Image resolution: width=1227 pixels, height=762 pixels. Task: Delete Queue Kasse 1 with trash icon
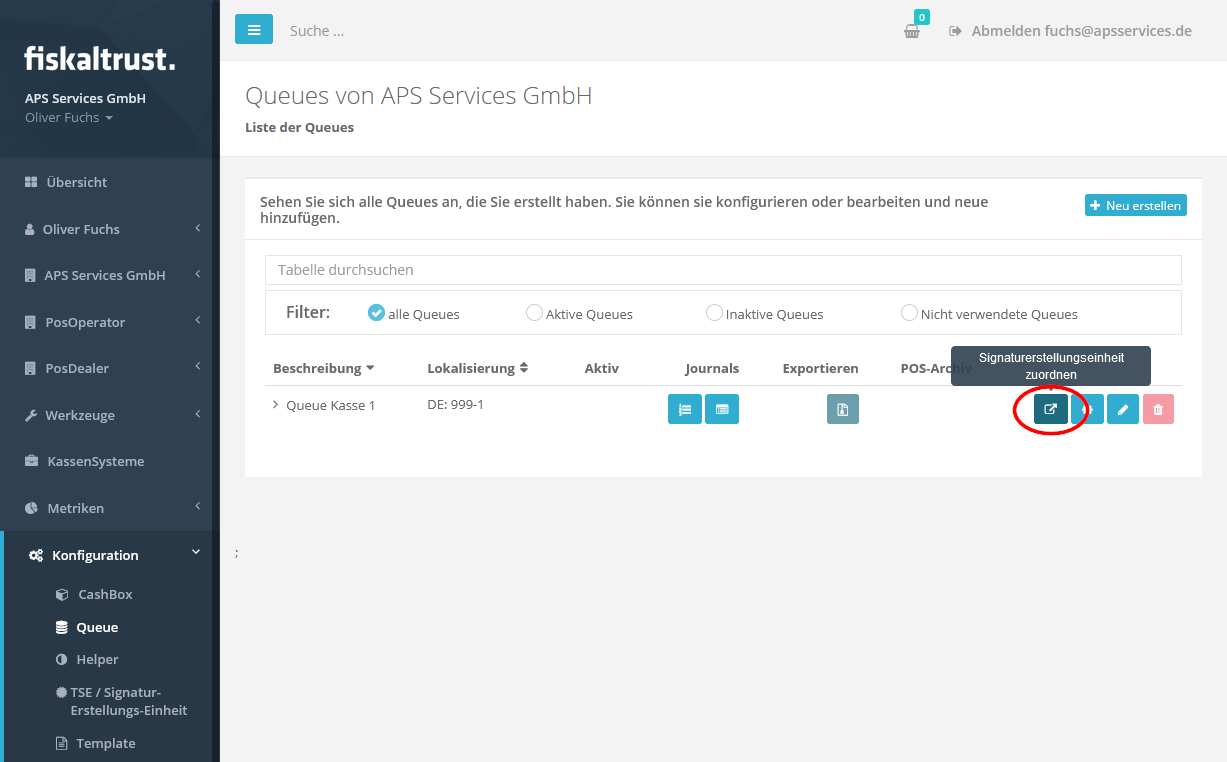coord(1158,409)
